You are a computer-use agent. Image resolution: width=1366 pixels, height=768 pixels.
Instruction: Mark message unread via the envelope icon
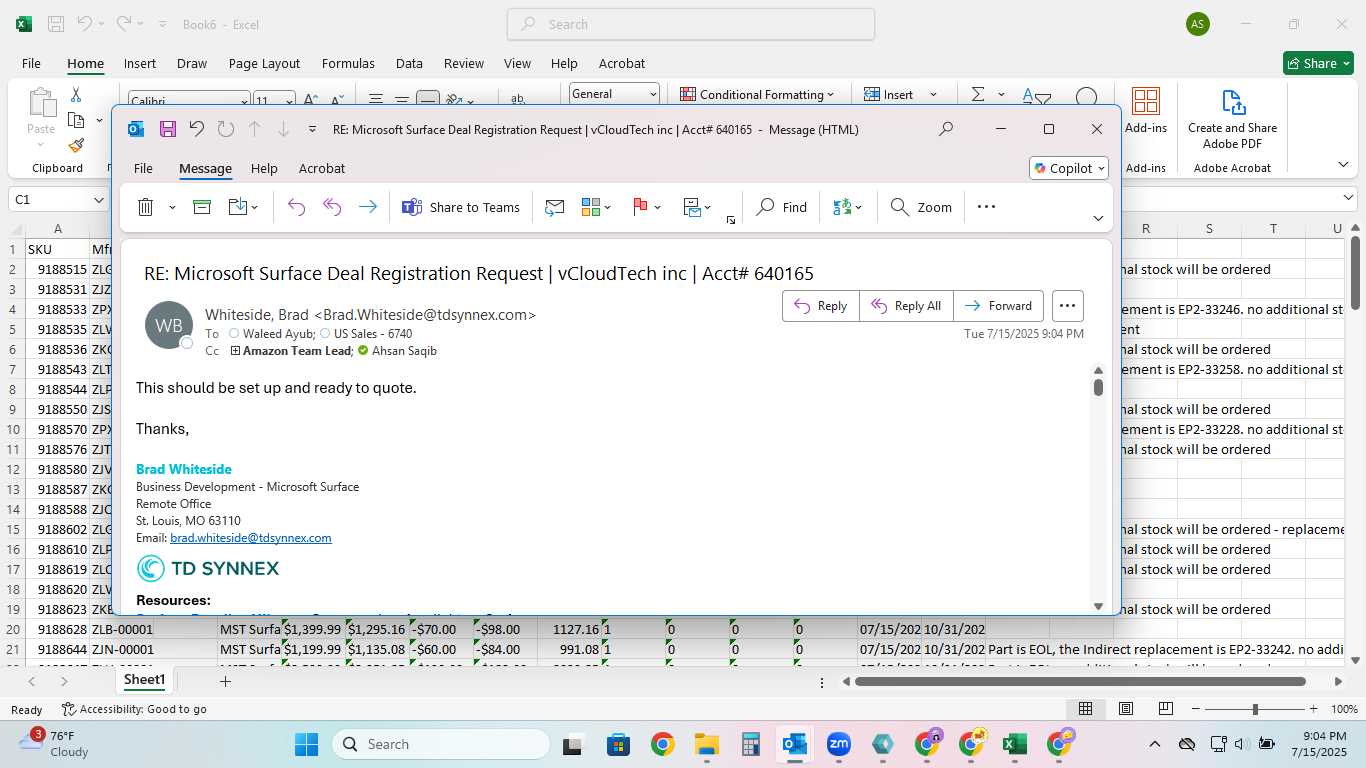pos(554,207)
